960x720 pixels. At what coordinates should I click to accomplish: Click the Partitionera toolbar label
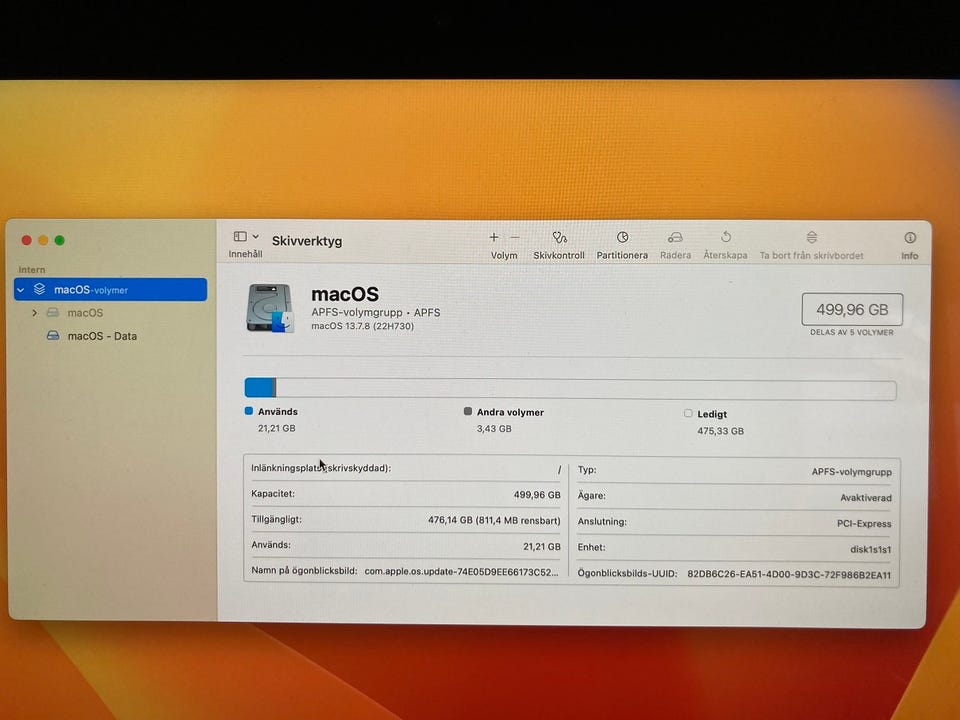622,255
